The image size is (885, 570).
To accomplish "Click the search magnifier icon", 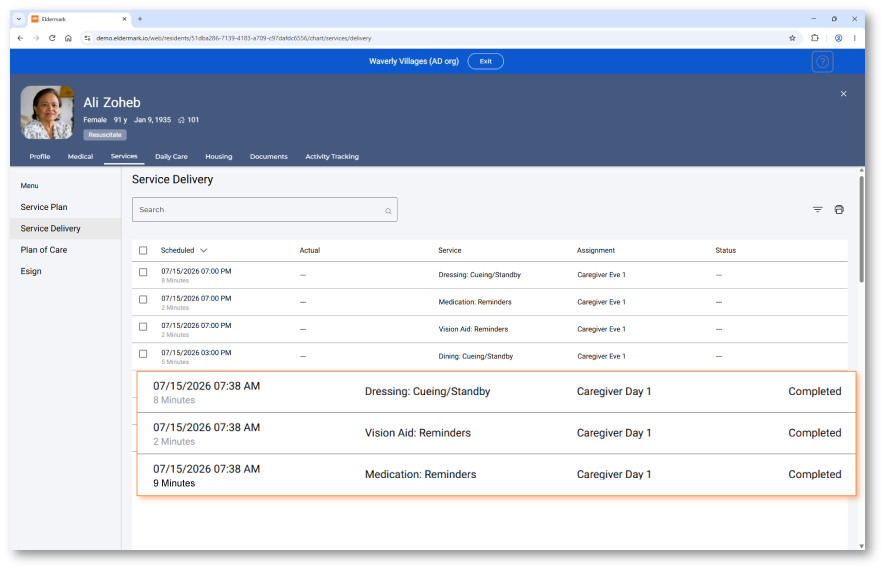I will (388, 211).
